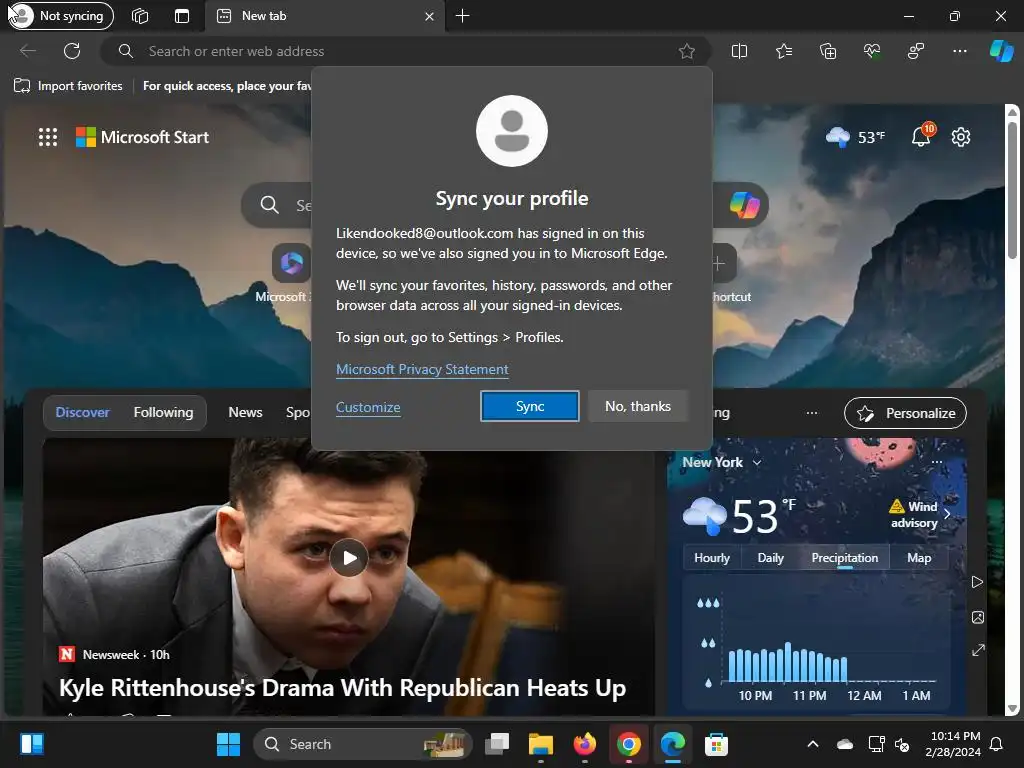Open split screen icon
Screen dimensions: 1024x768
[739, 51]
